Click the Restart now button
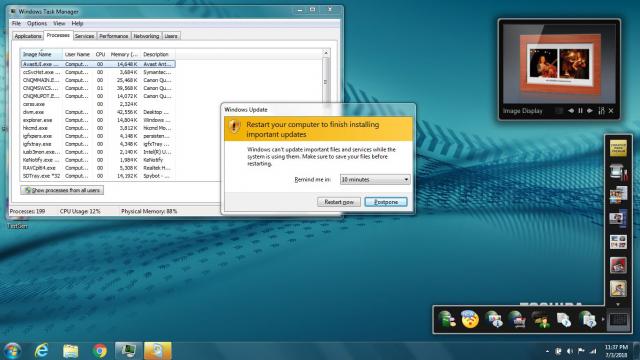Viewport: 640px width, 360px height. pos(339,202)
